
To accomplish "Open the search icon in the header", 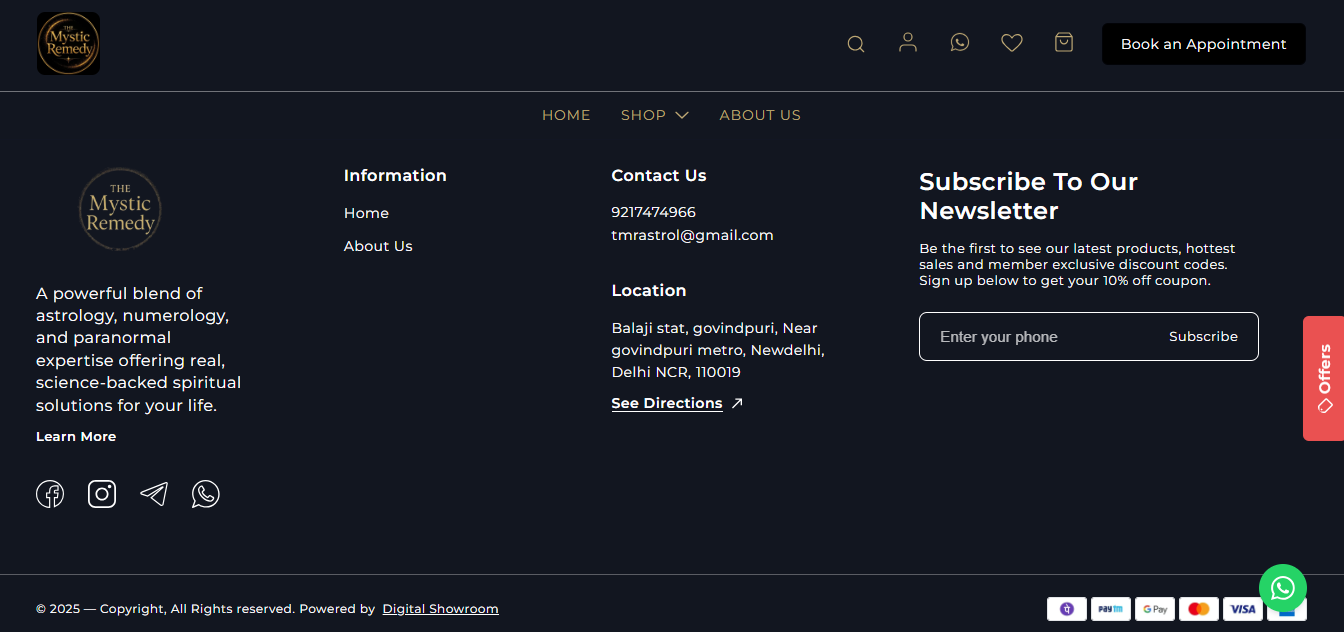I will point(856,44).
